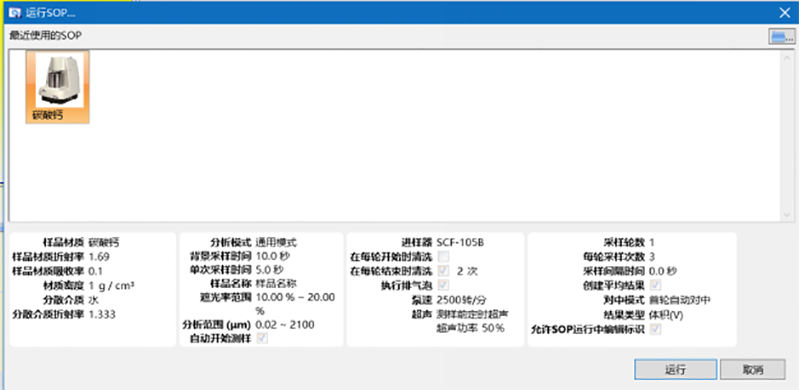Click the 最近使用的SOP label
The width and height of the screenshot is (800, 390).
45,36
